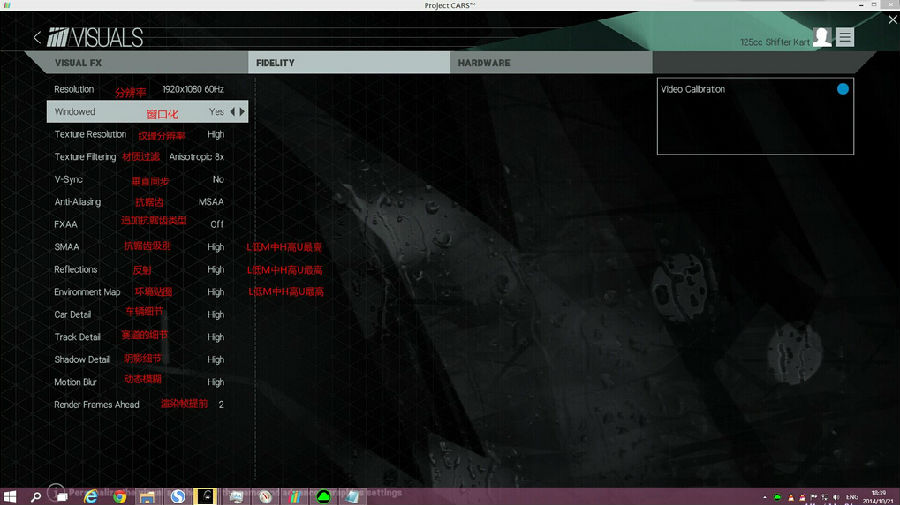This screenshot has width=900, height=505.
Task: Go back using the arrow beside VISUALS
Action: tap(37, 38)
